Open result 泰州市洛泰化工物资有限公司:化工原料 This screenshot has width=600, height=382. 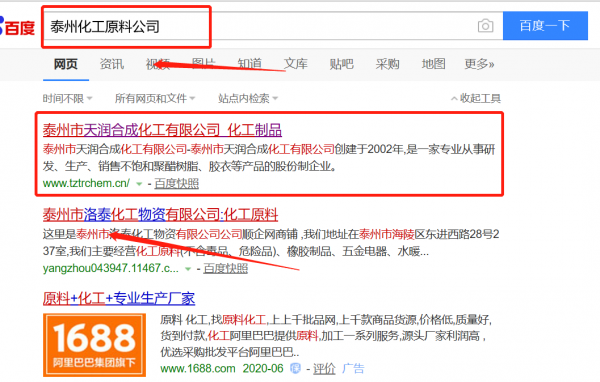click(160, 215)
